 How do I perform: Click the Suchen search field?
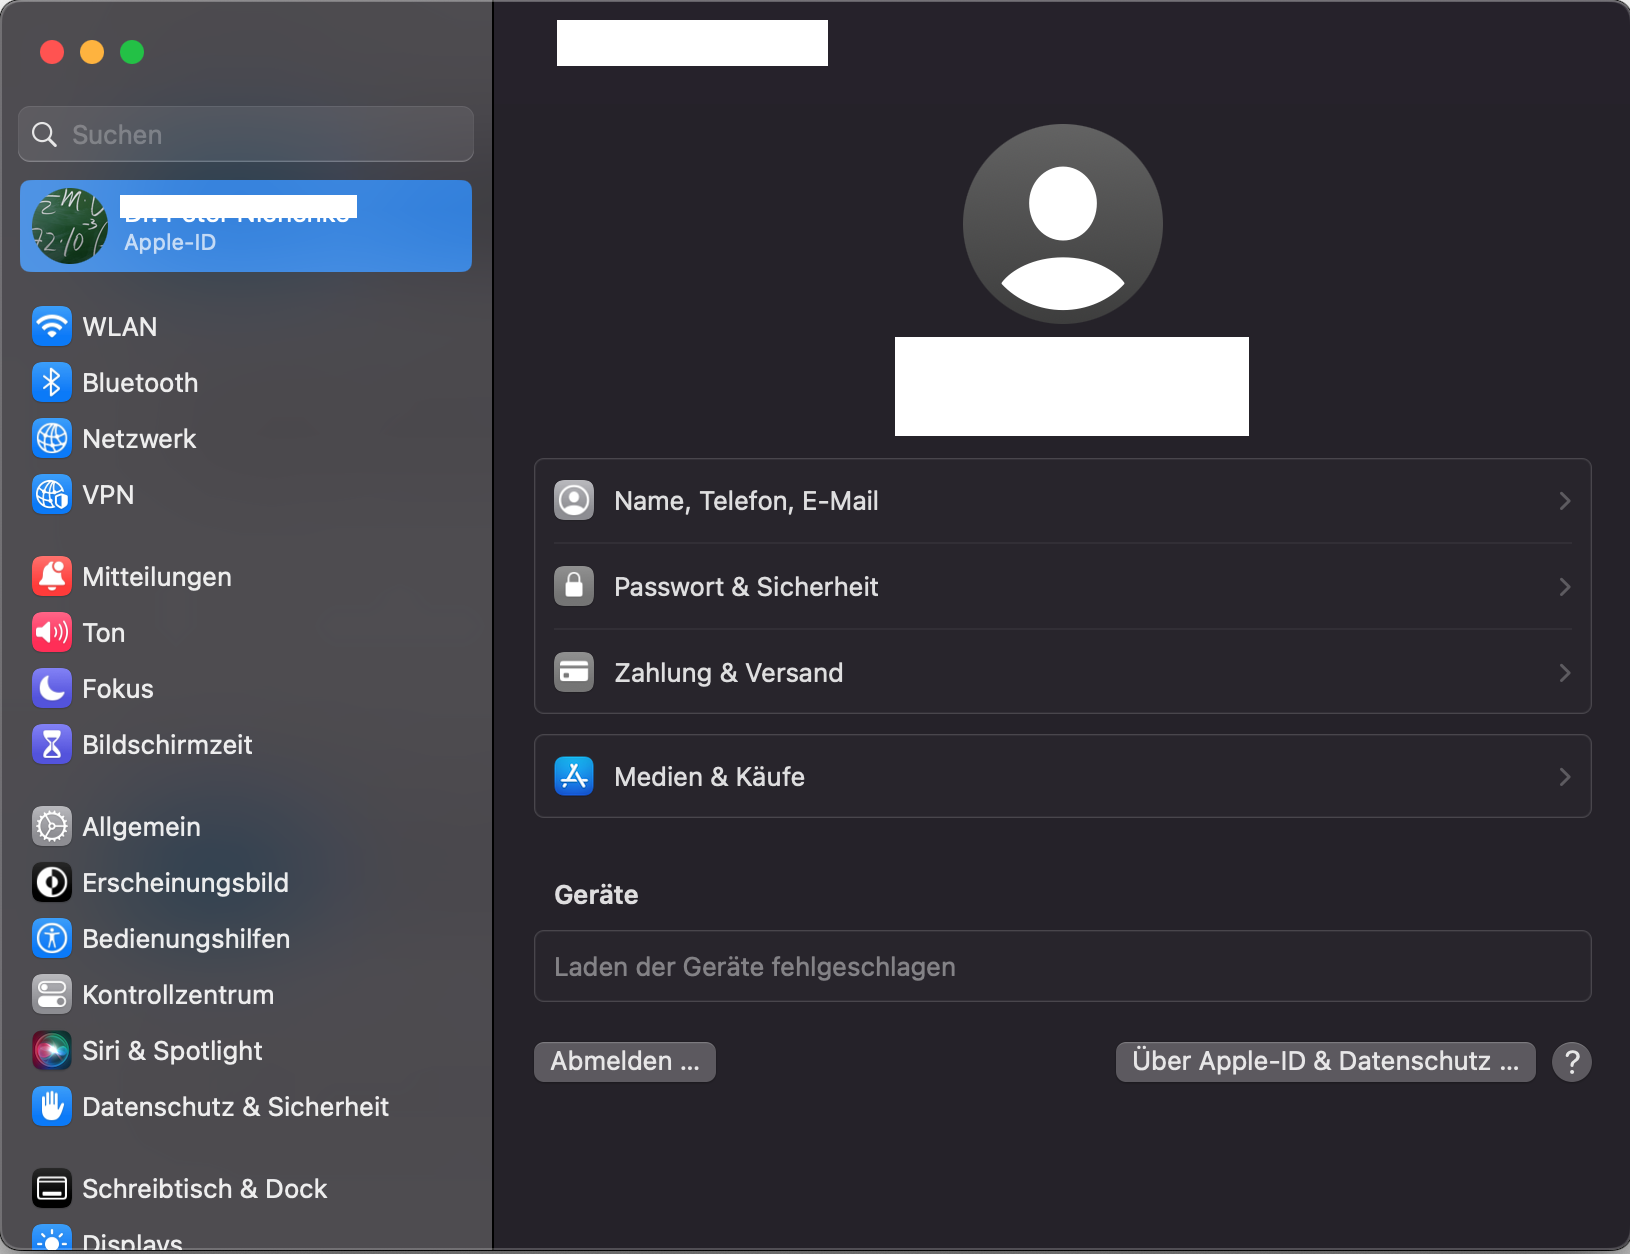tap(246, 134)
